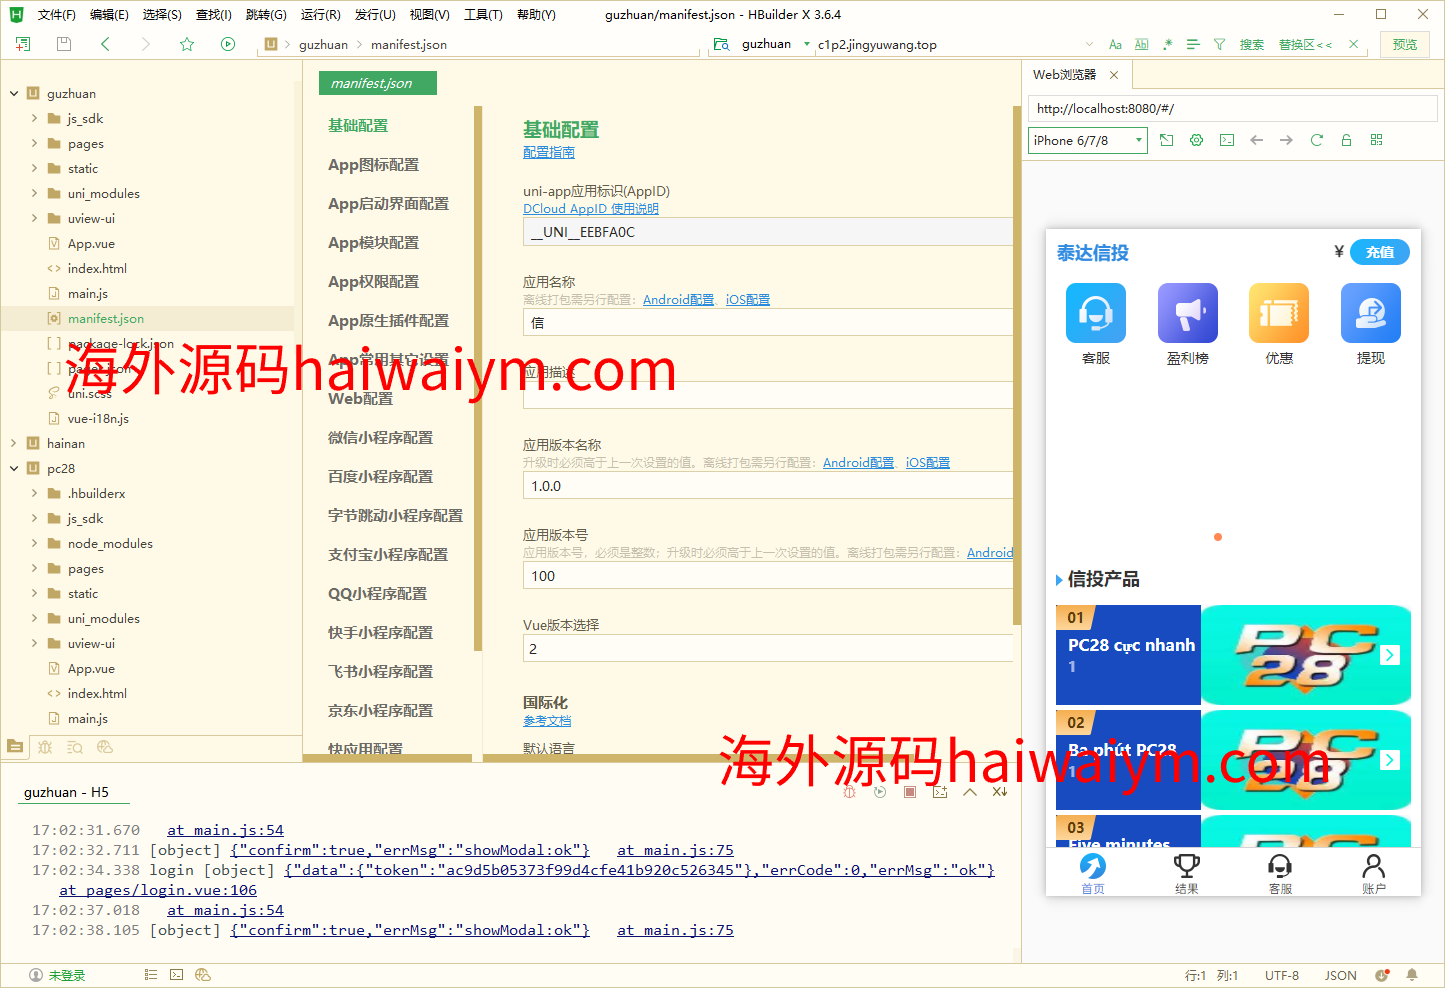Open browser settings gear icon
The height and width of the screenshot is (988, 1445).
(1196, 140)
